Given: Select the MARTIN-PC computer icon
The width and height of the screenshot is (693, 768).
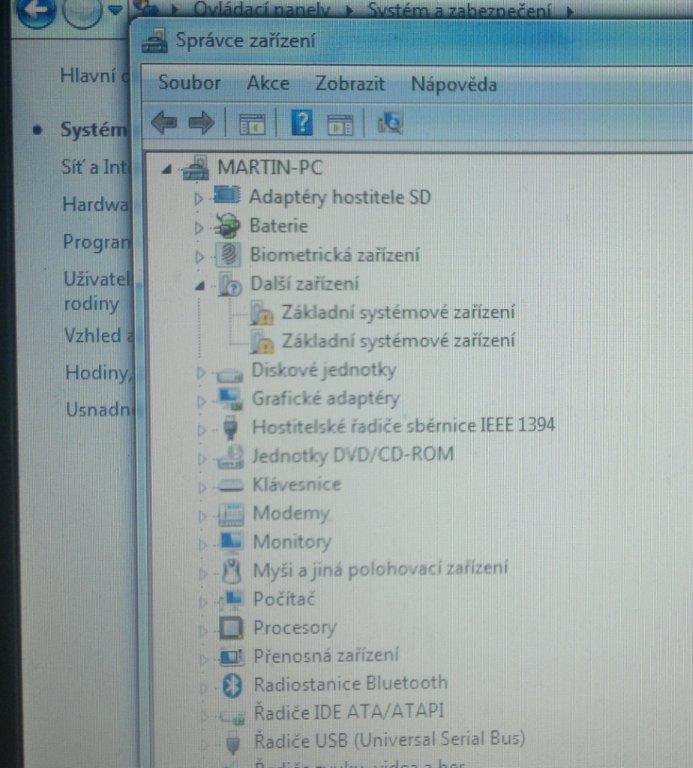Looking at the screenshot, I should [196, 168].
